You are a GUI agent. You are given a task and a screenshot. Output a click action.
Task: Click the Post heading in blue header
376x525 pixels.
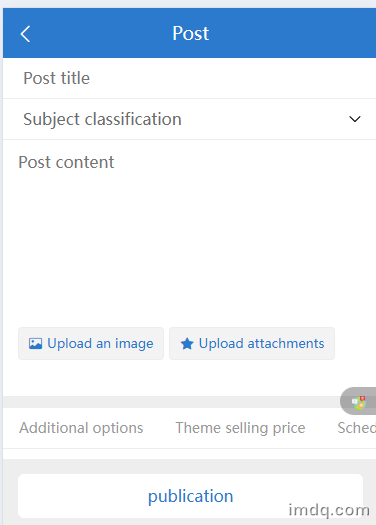pyautogui.click(x=191, y=33)
